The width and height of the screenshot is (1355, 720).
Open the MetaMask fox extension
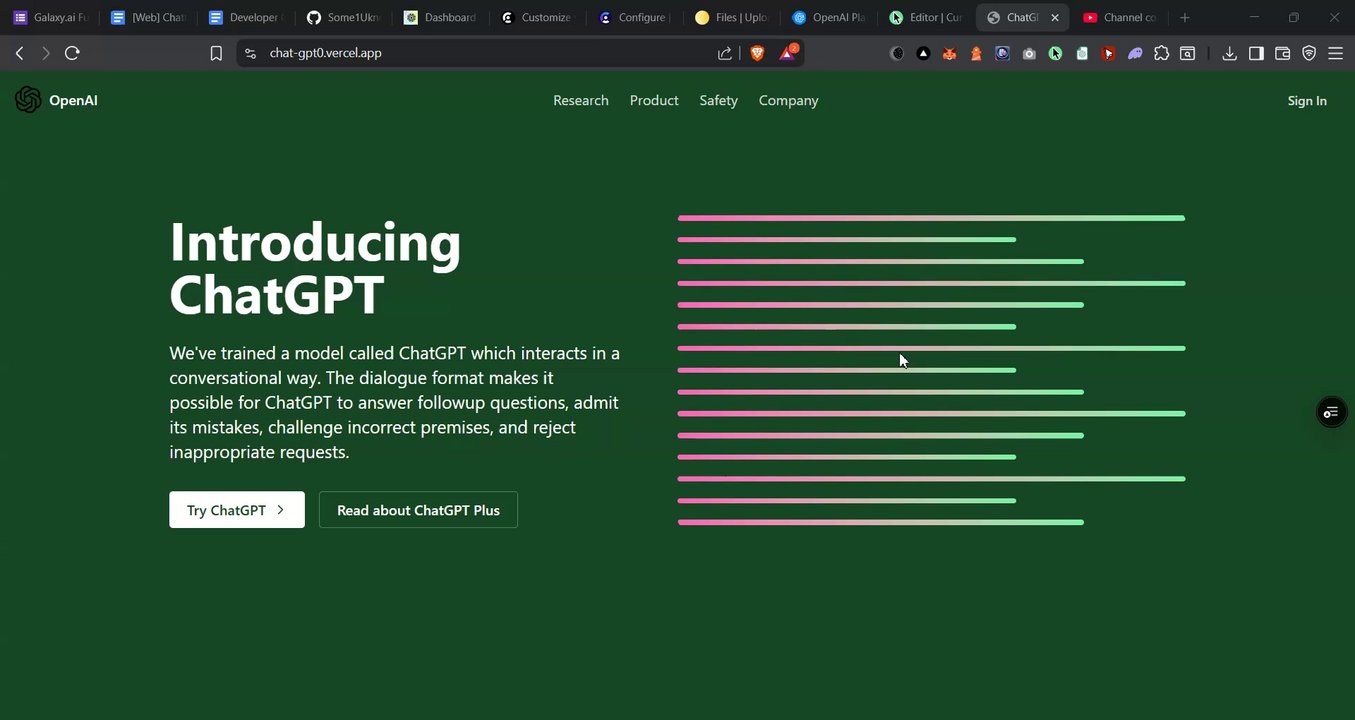pyautogui.click(x=950, y=53)
